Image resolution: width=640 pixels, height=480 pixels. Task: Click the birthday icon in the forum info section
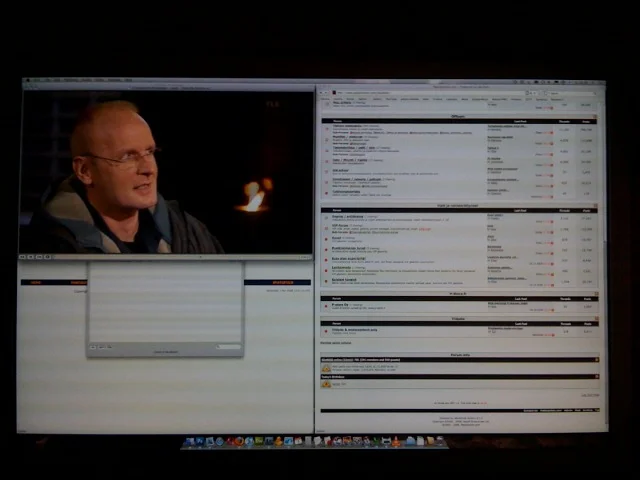[x=326, y=383]
